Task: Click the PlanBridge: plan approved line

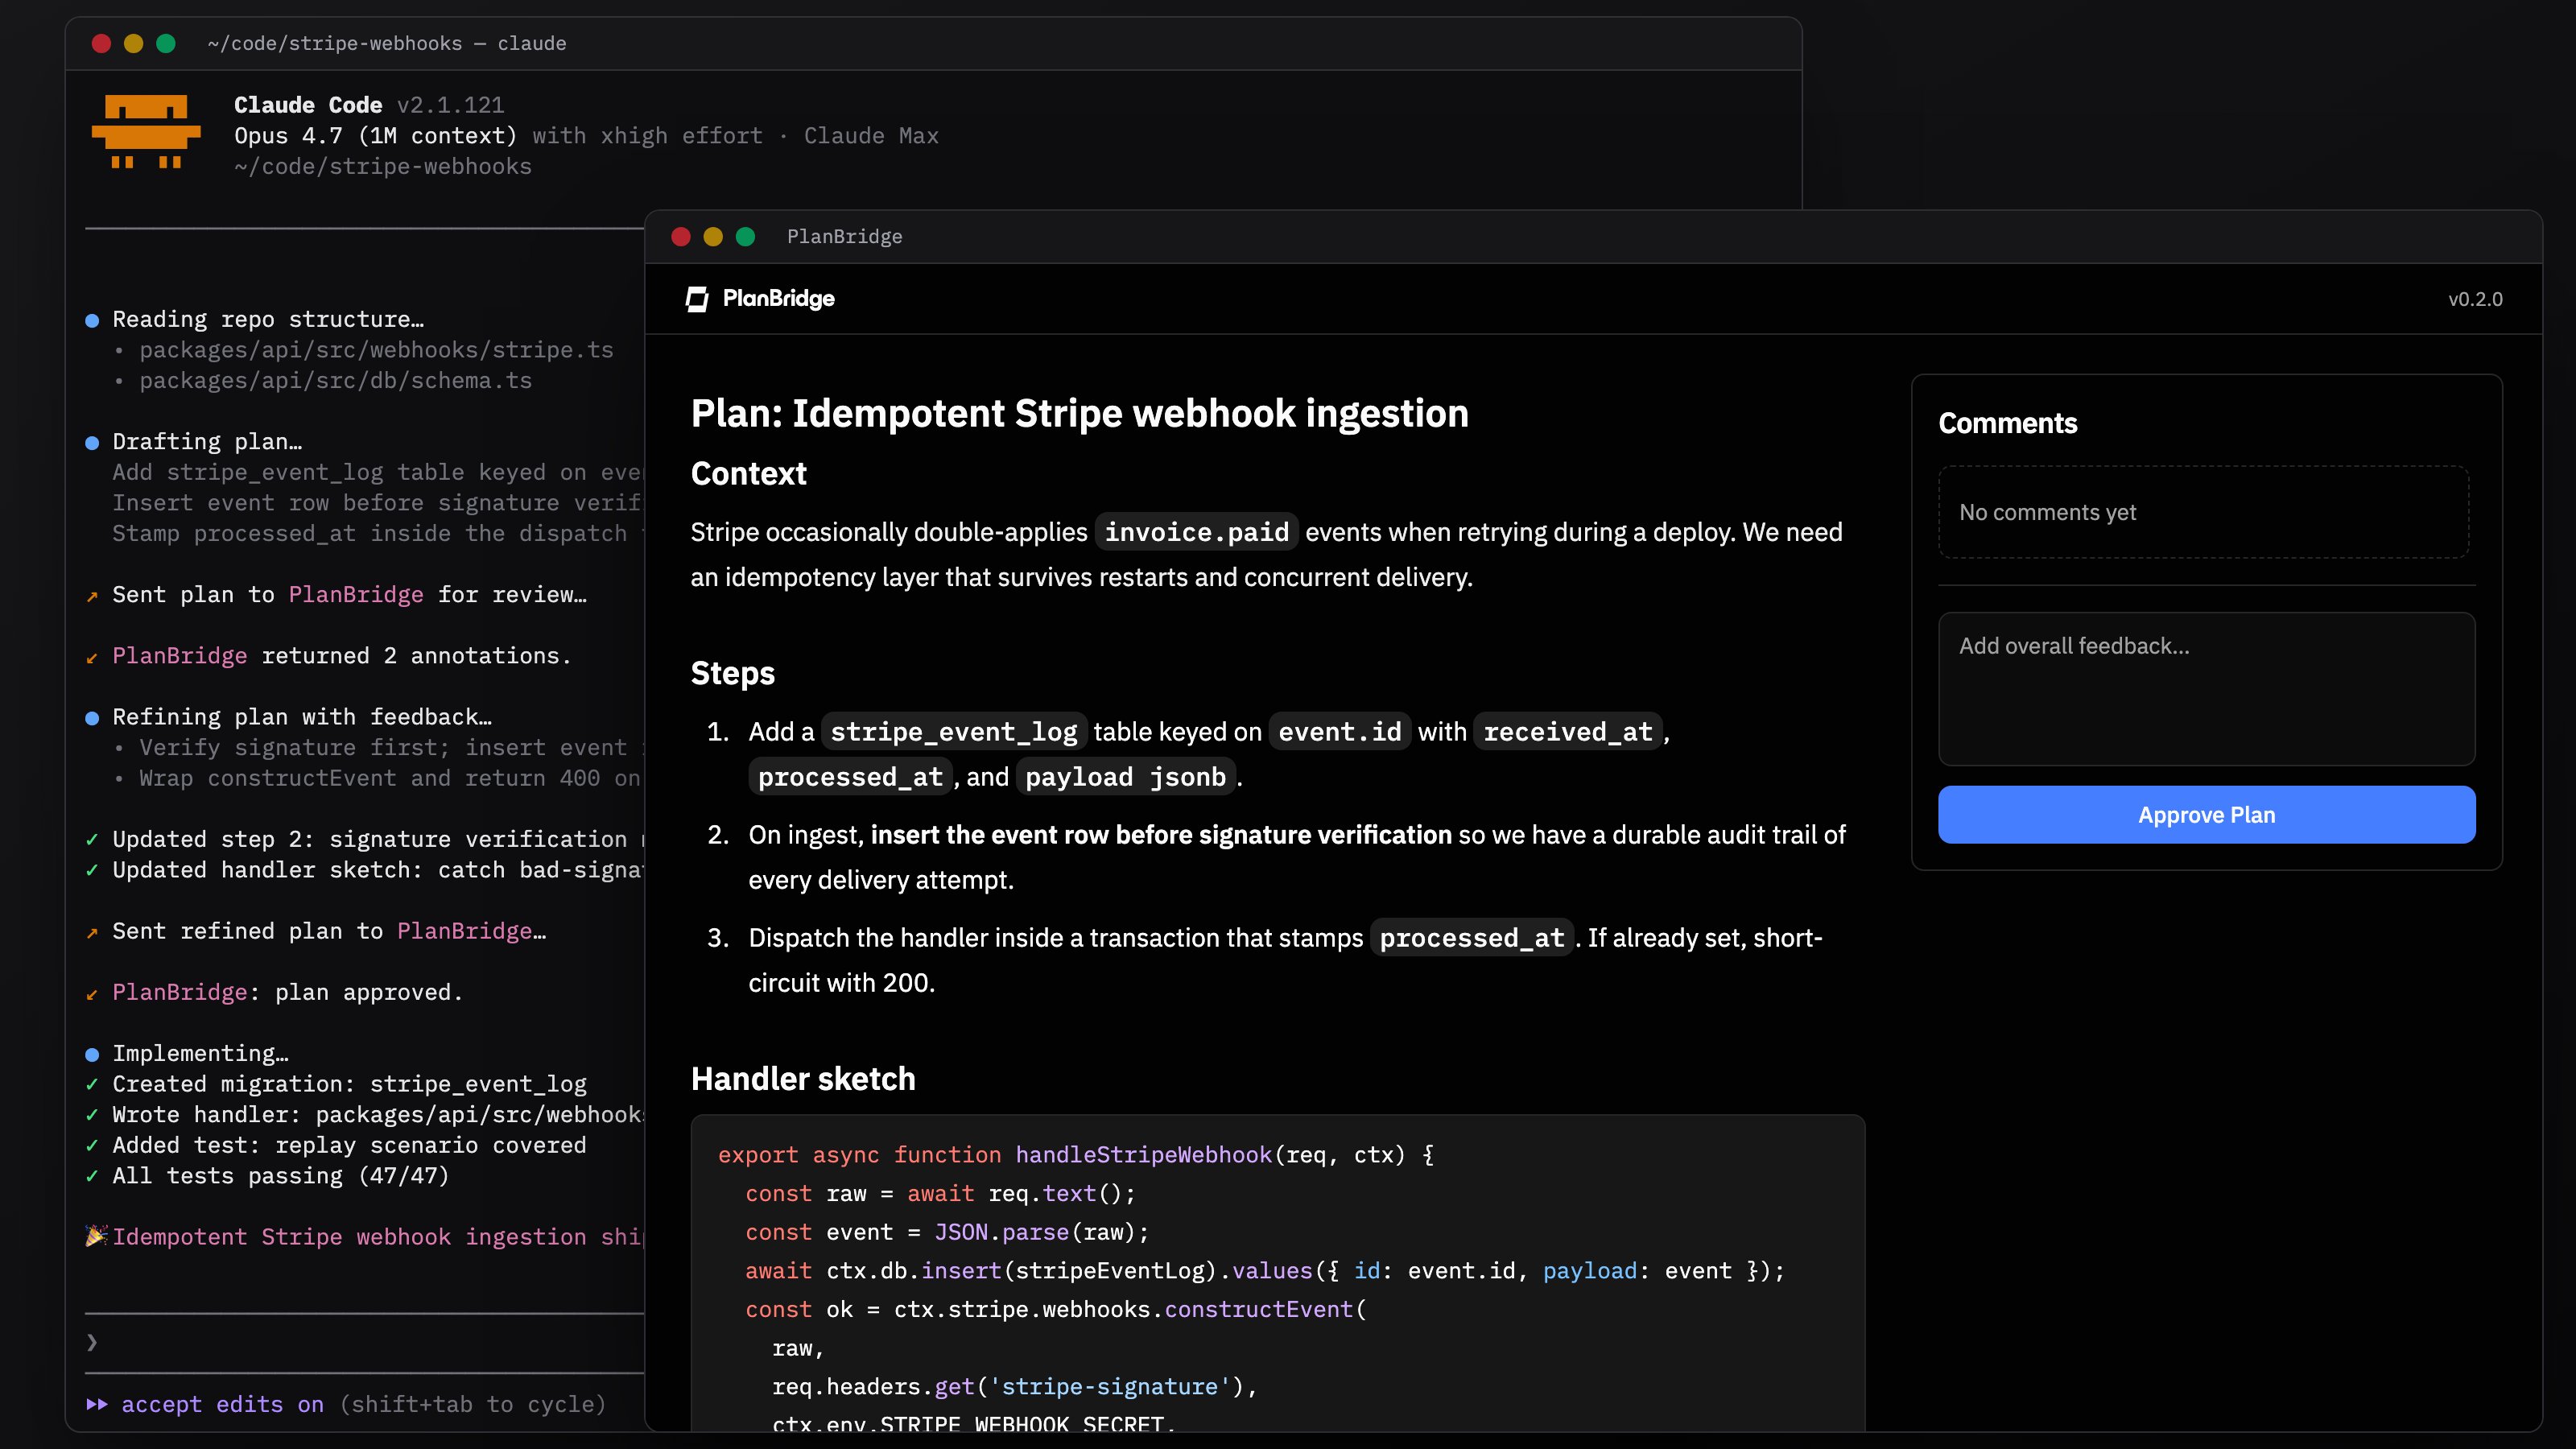Action: [287, 992]
